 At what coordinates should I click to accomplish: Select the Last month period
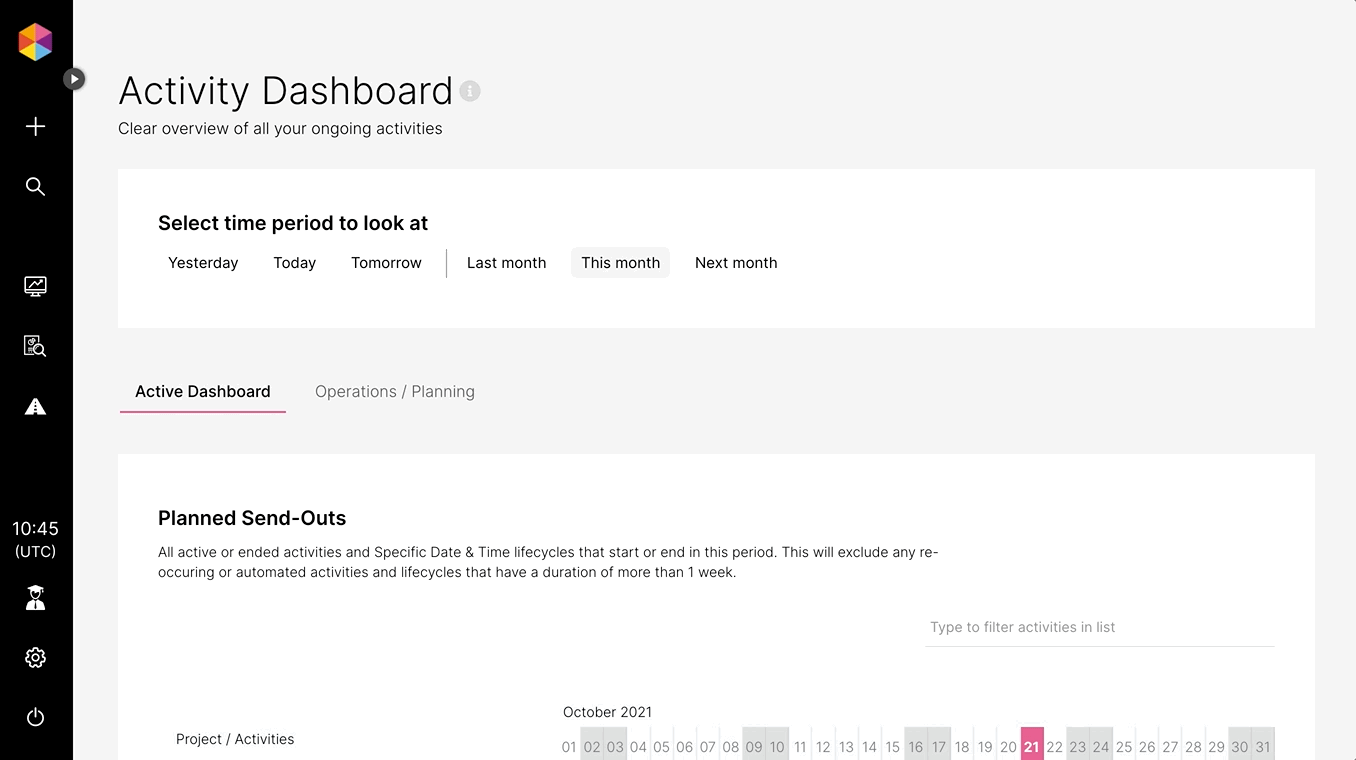507,263
